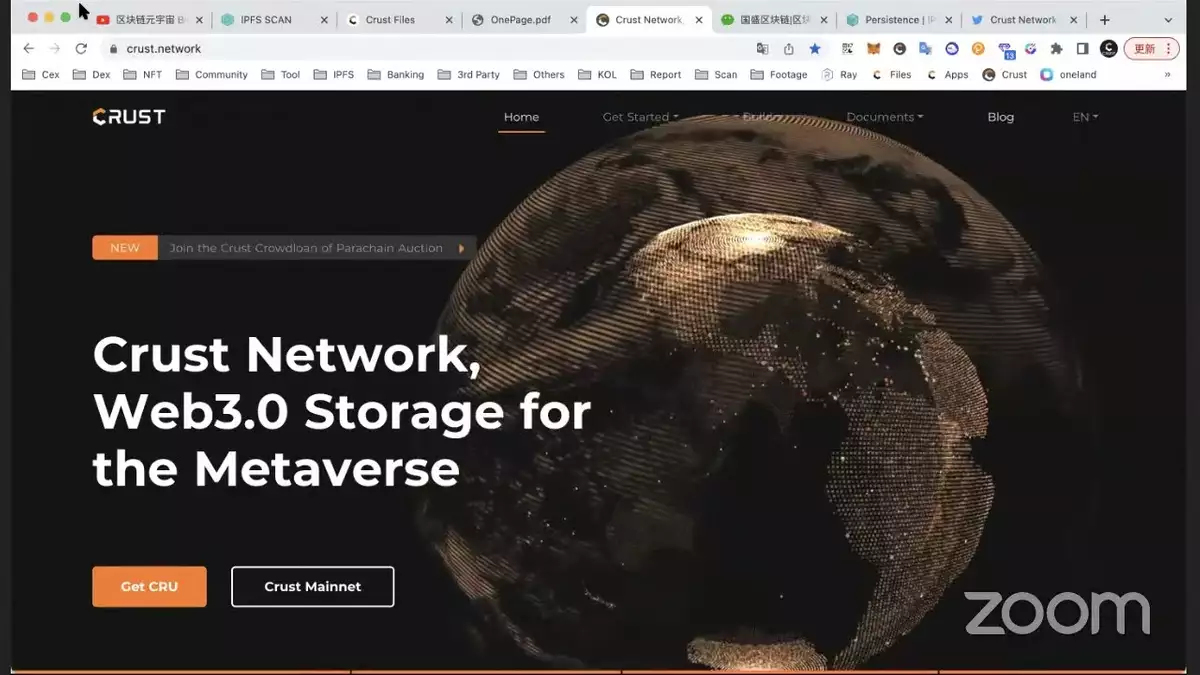Click the browser forward arrow
Screen dimensions: 1200x675
[x=54, y=48]
